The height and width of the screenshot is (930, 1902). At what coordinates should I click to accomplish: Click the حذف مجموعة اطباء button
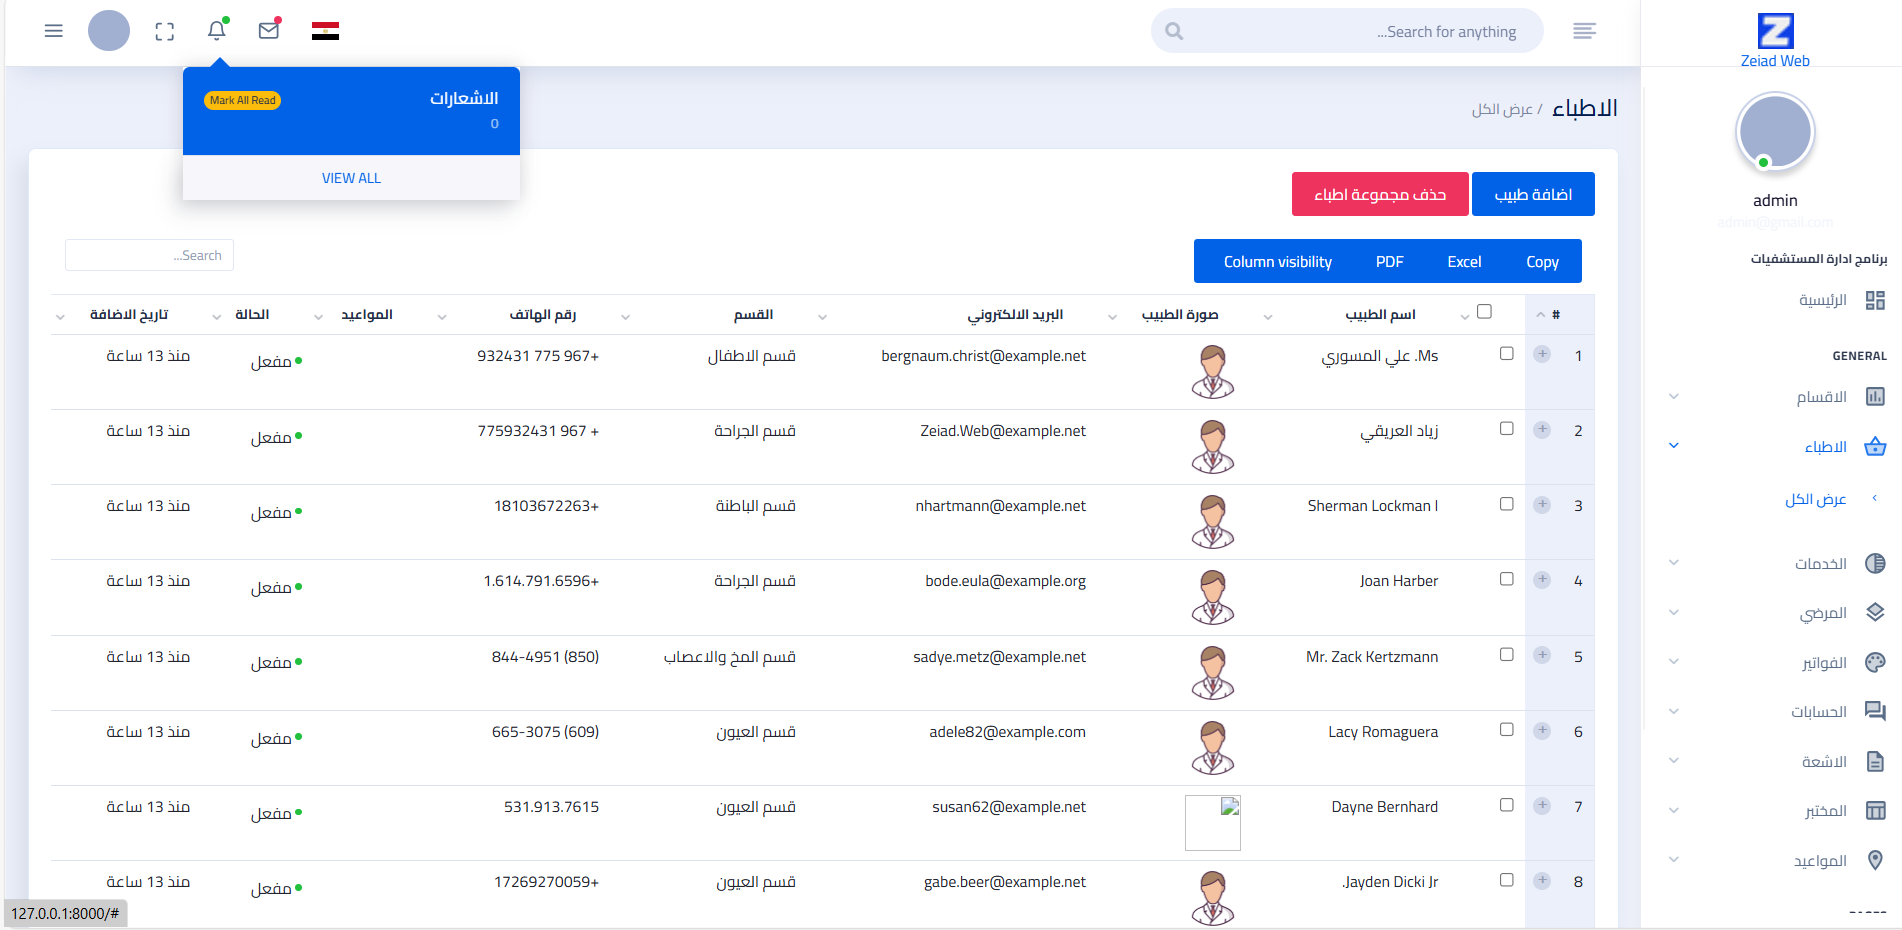coord(1380,194)
